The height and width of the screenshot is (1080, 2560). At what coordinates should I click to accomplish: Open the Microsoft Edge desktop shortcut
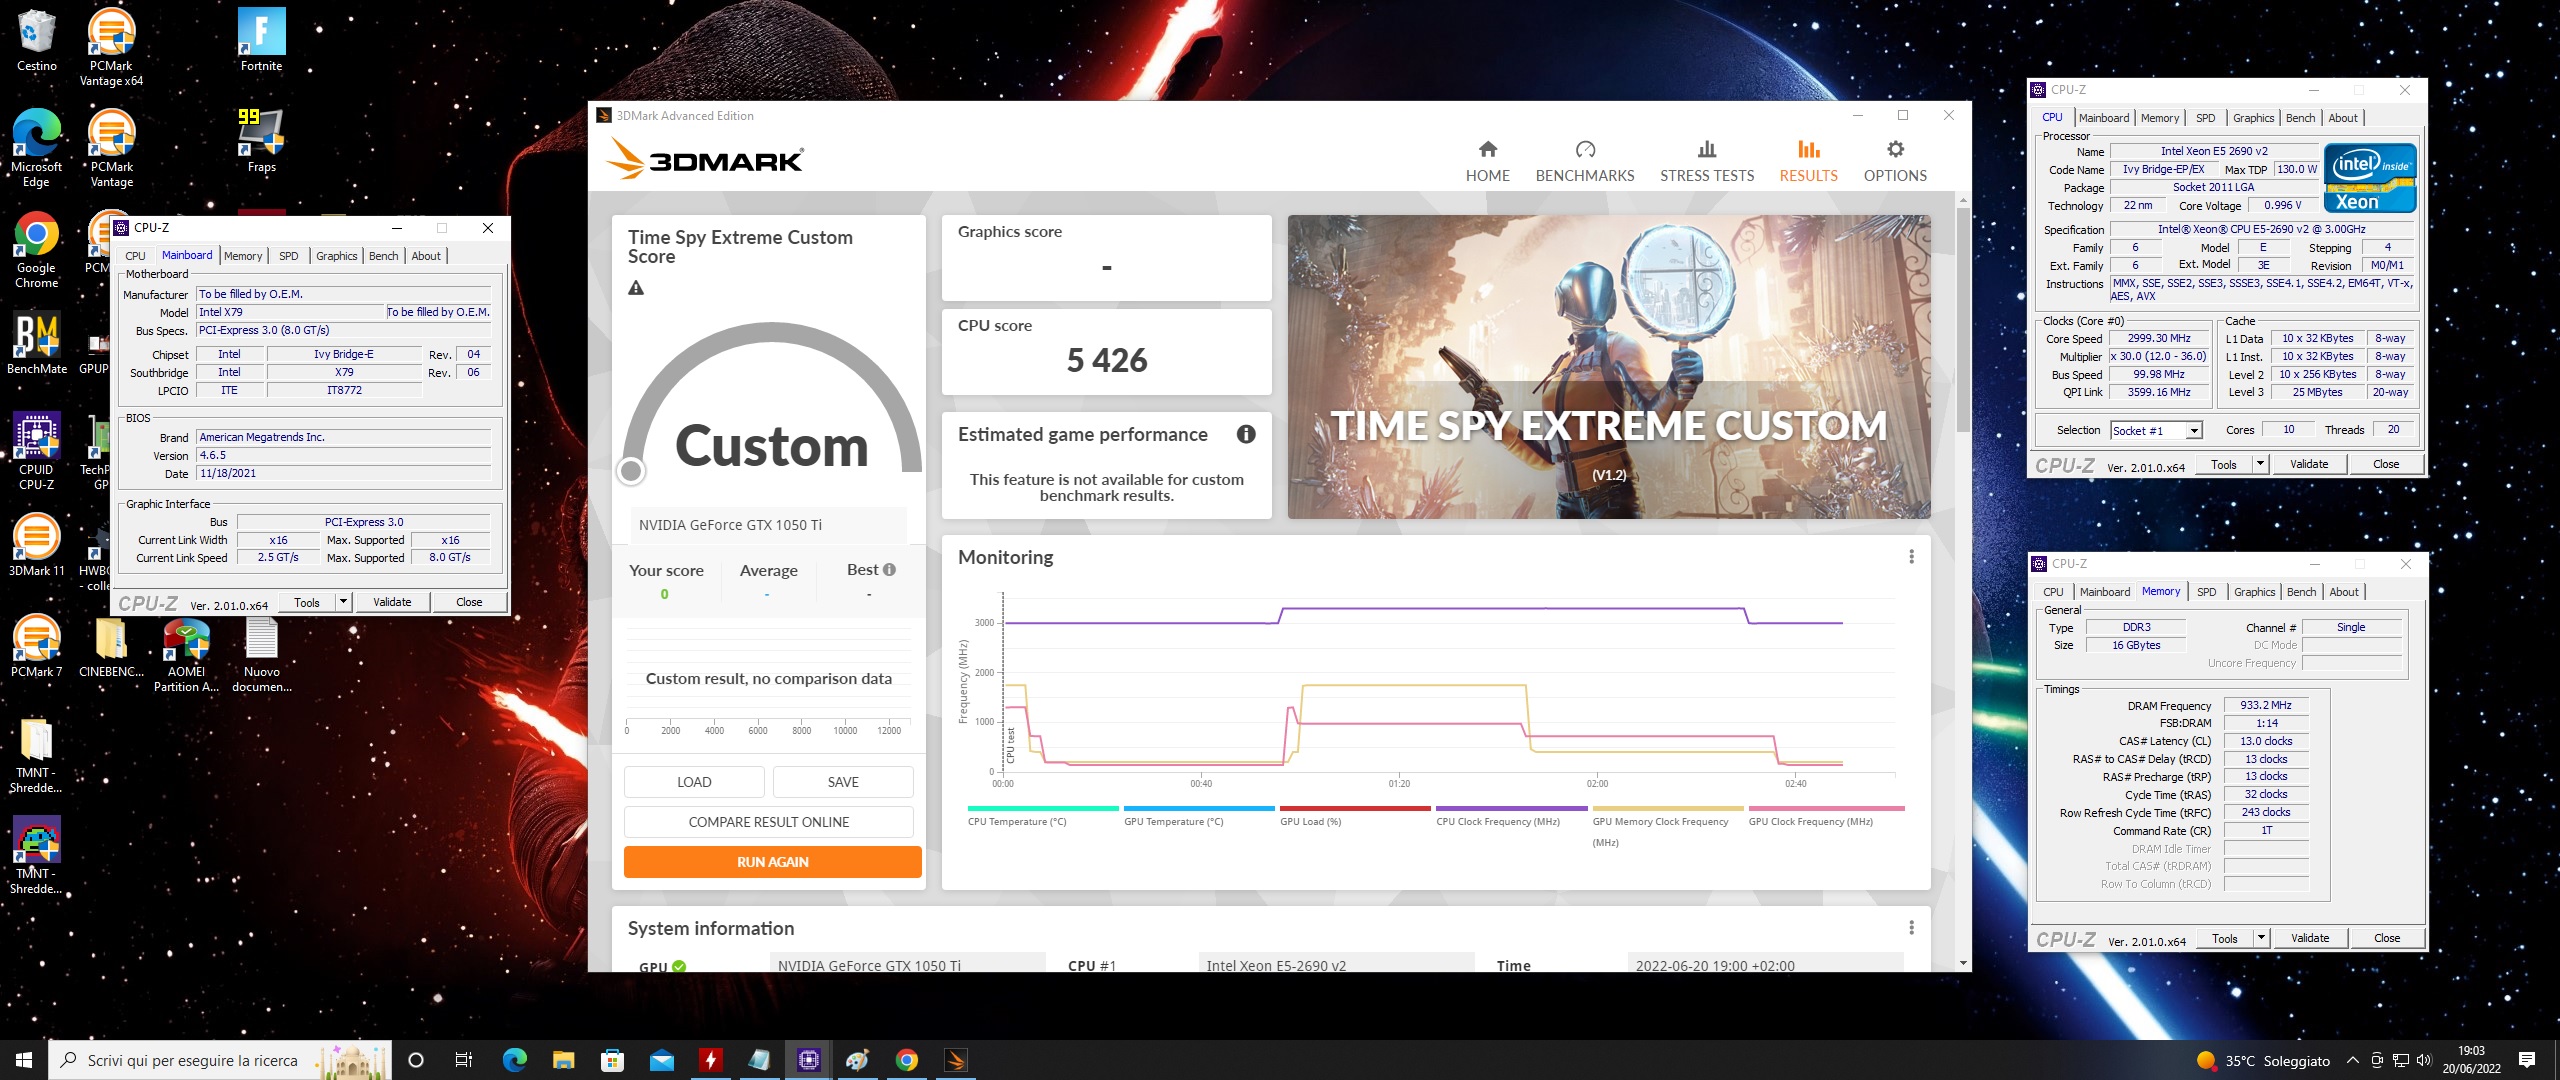[37, 148]
